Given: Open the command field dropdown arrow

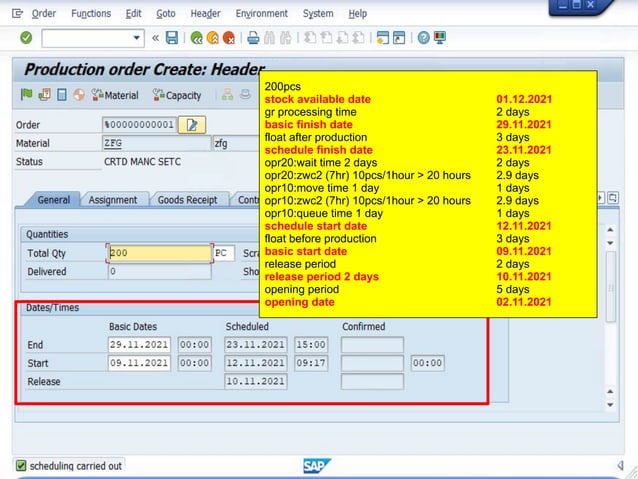Looking at the screenshot, I should pos(137,38).
